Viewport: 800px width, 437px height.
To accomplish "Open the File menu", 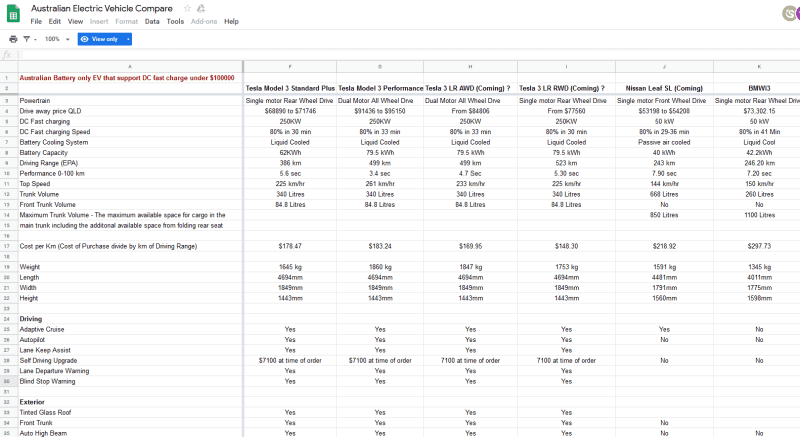I will 36,21.
